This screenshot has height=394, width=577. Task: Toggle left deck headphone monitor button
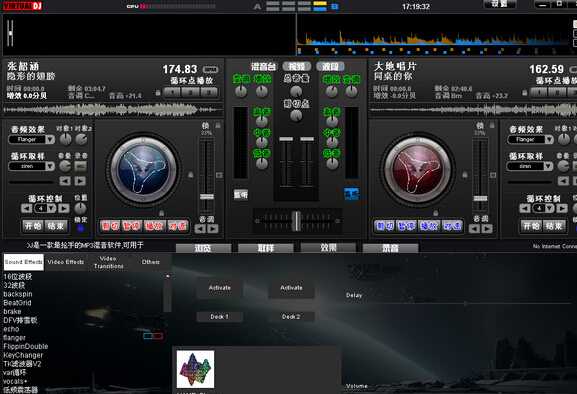(x=241, y=194)
